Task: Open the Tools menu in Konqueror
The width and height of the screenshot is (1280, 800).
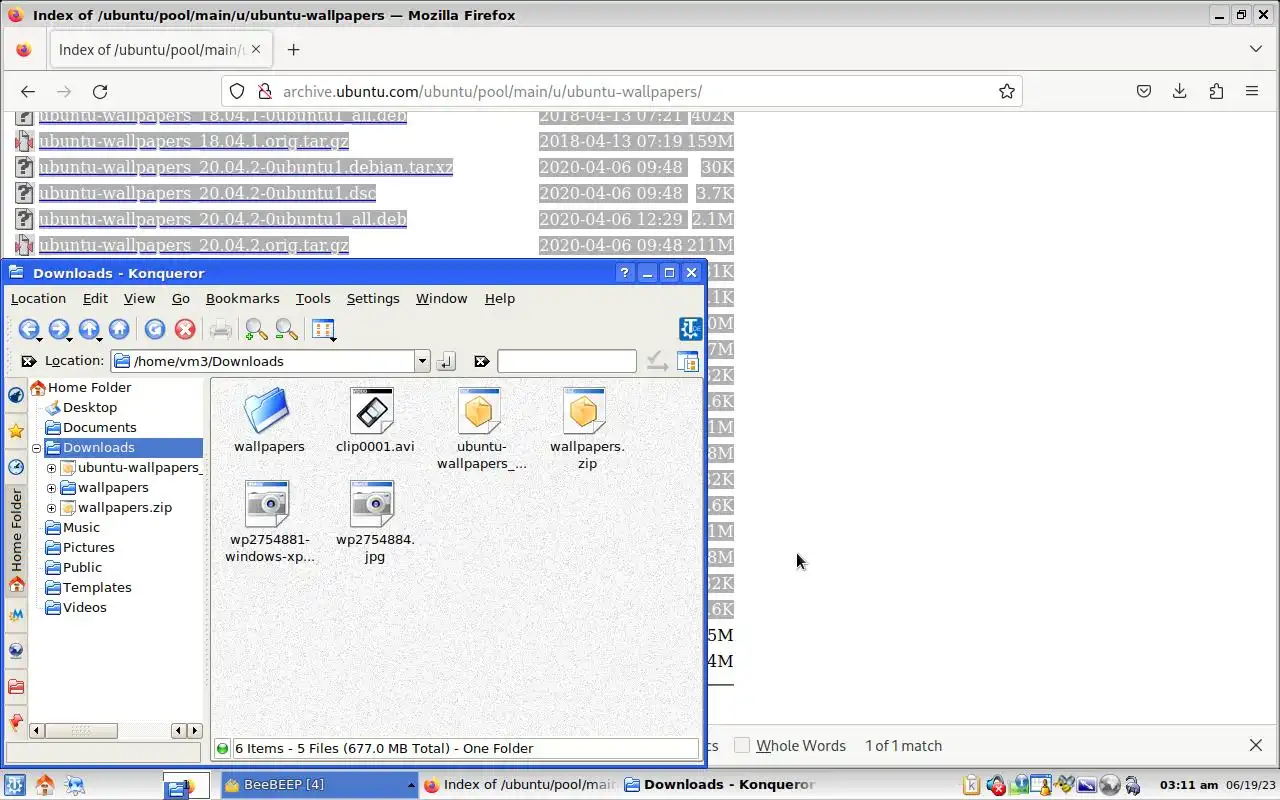Action: [x=313, y=298]
